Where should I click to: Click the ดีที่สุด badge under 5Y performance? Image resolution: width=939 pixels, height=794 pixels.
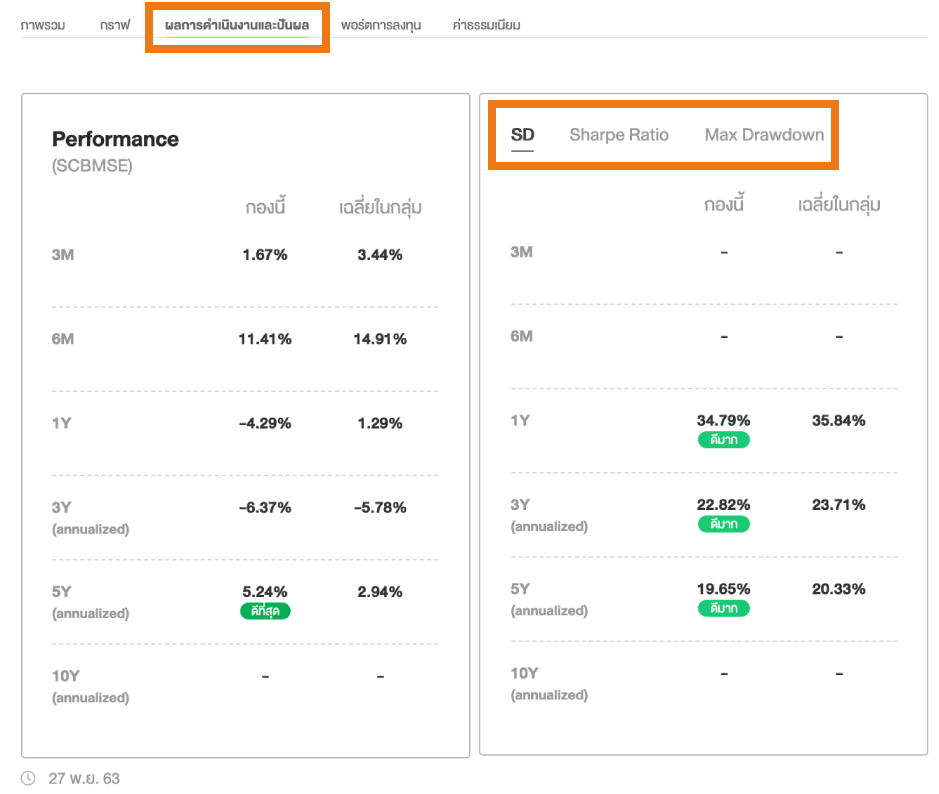tap(265, 611)
